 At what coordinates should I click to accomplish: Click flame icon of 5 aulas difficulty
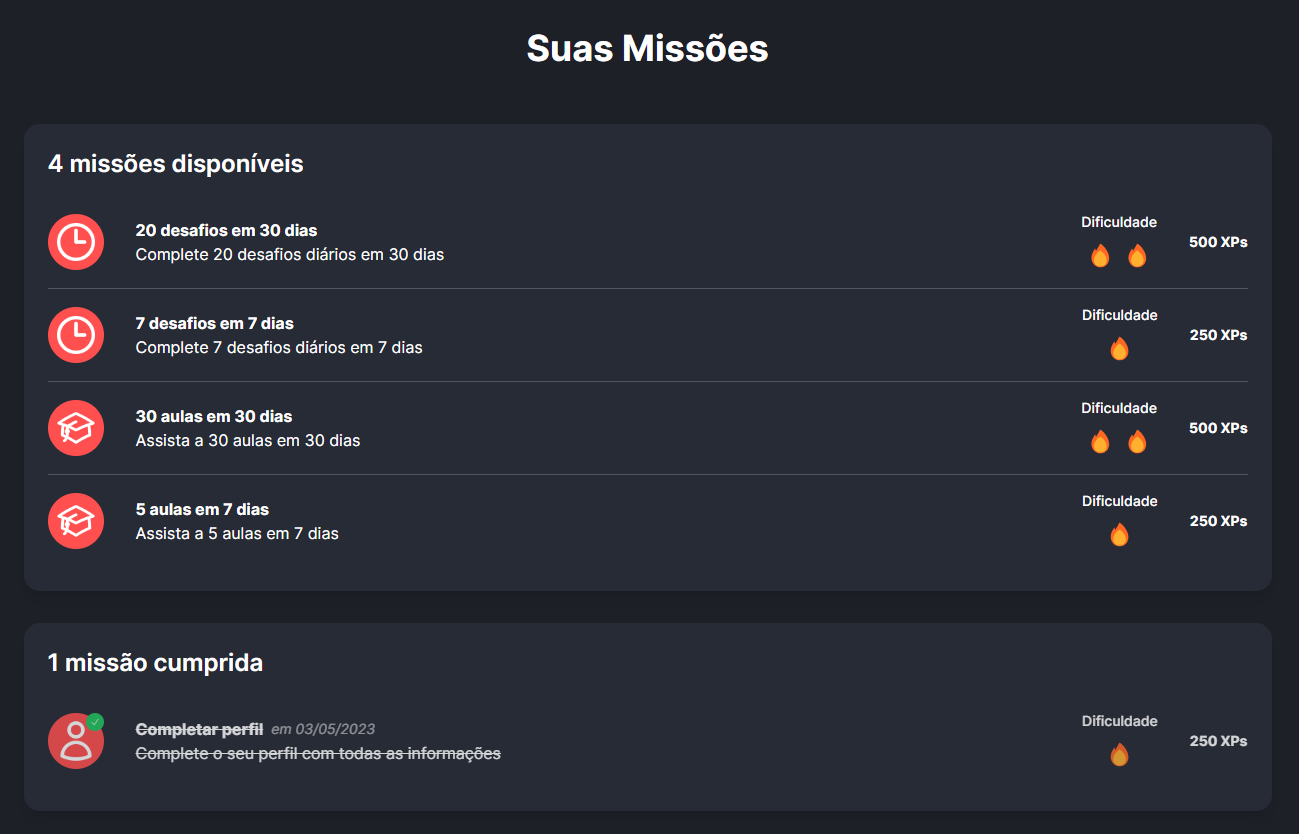pos(1119,535)
